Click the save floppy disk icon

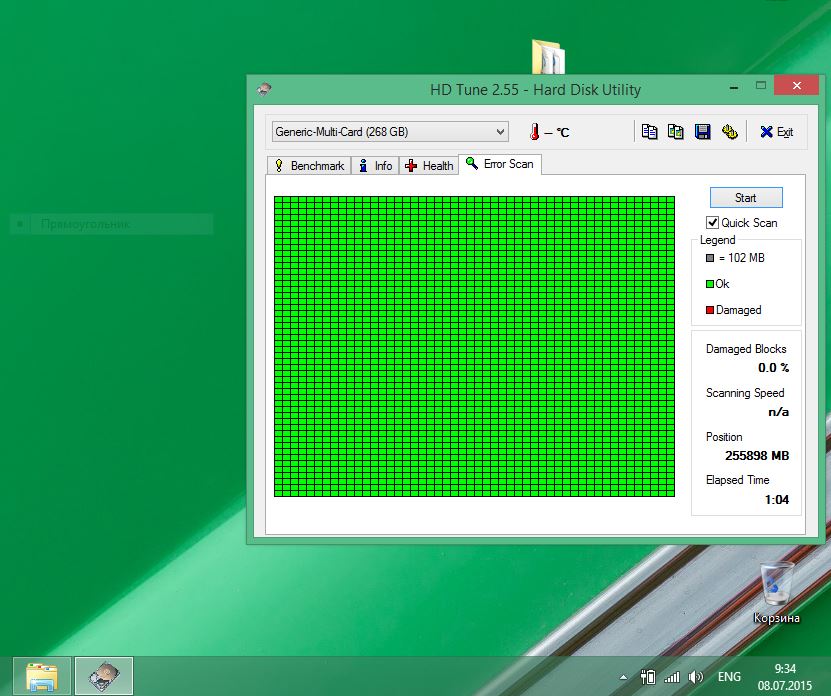(x=702, y=132)
